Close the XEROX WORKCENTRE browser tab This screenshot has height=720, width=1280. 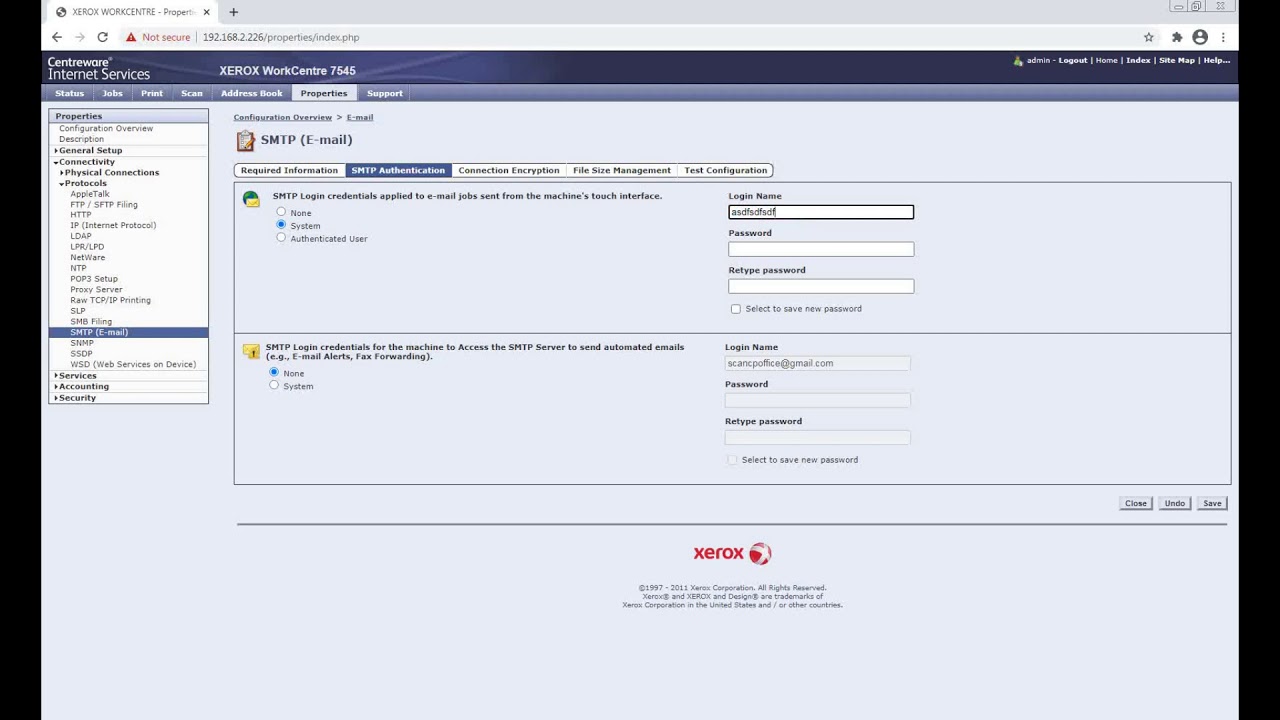(206, 12)
